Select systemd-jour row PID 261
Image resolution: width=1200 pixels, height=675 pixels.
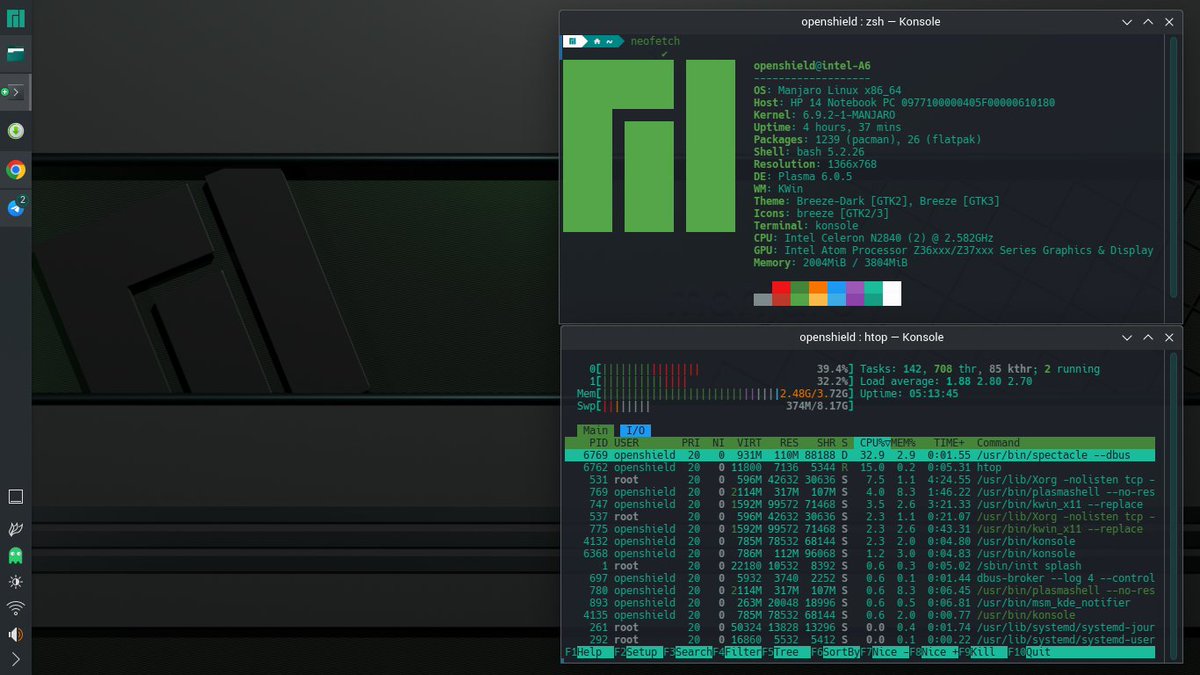(860, 627)
